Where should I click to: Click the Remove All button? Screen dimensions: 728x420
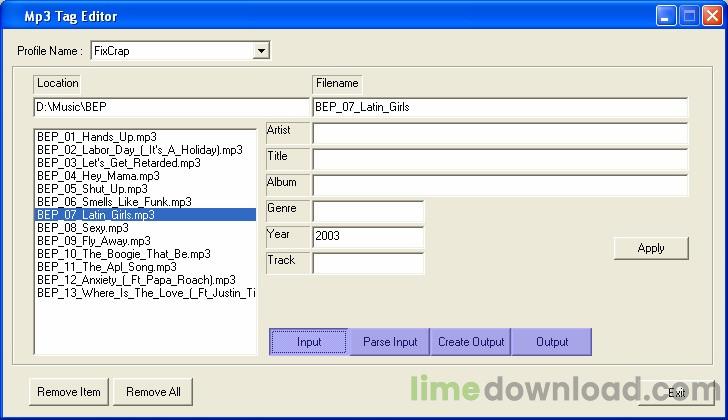[x=153, y=392]
